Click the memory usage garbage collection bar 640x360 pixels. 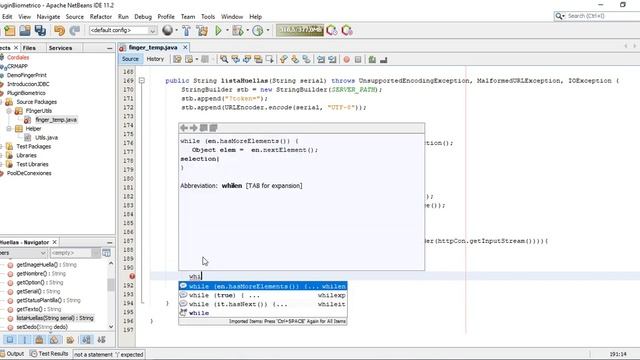pyautogui.click(x=300, y=30)
